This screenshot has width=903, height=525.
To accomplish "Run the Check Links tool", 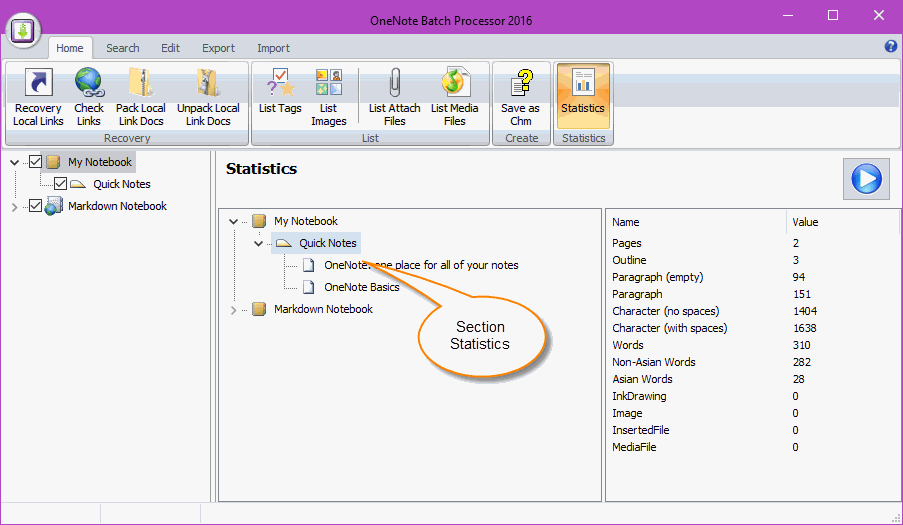I will pyautogui.click(x=89, y=97).
